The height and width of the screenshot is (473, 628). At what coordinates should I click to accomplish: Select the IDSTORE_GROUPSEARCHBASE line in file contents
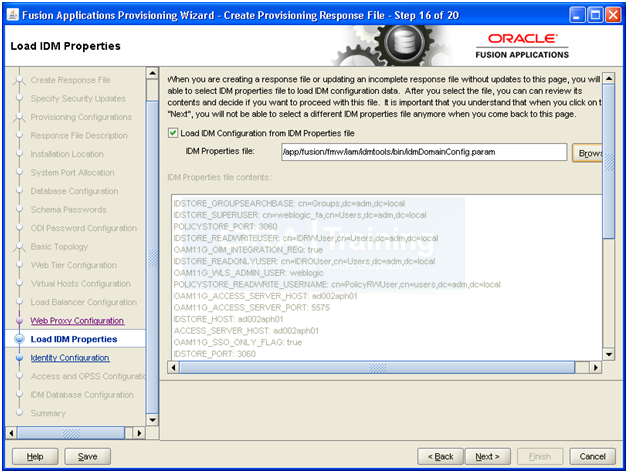(x=289, y=203)
